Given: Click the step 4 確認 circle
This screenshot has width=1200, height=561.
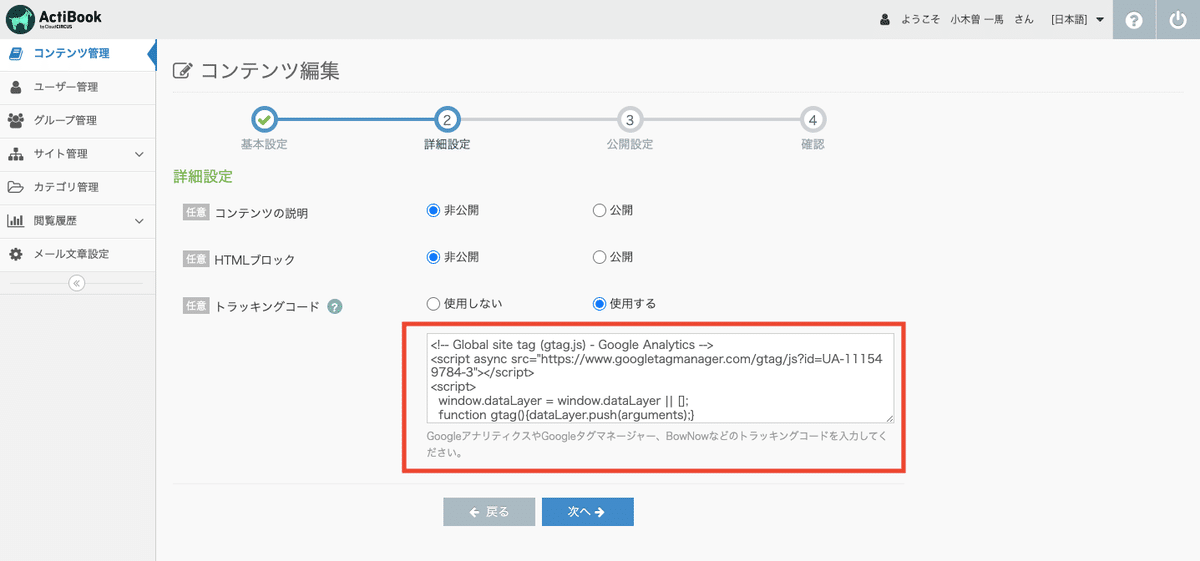Looking at the screenshot, I should 813,120.
